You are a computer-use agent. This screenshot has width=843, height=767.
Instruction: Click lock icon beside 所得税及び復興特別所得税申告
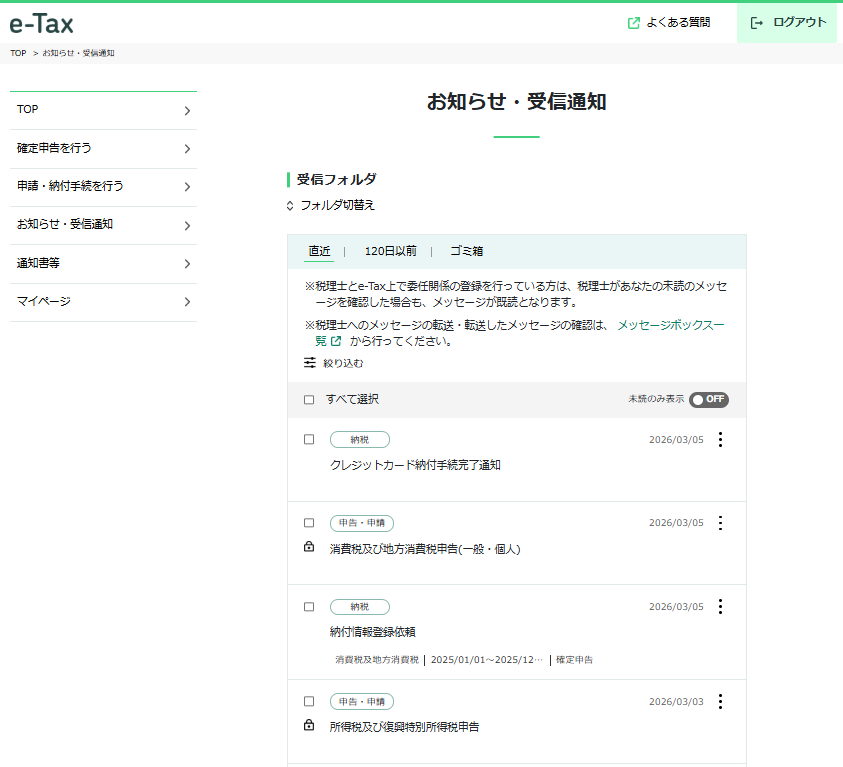[x=309, y=726]
